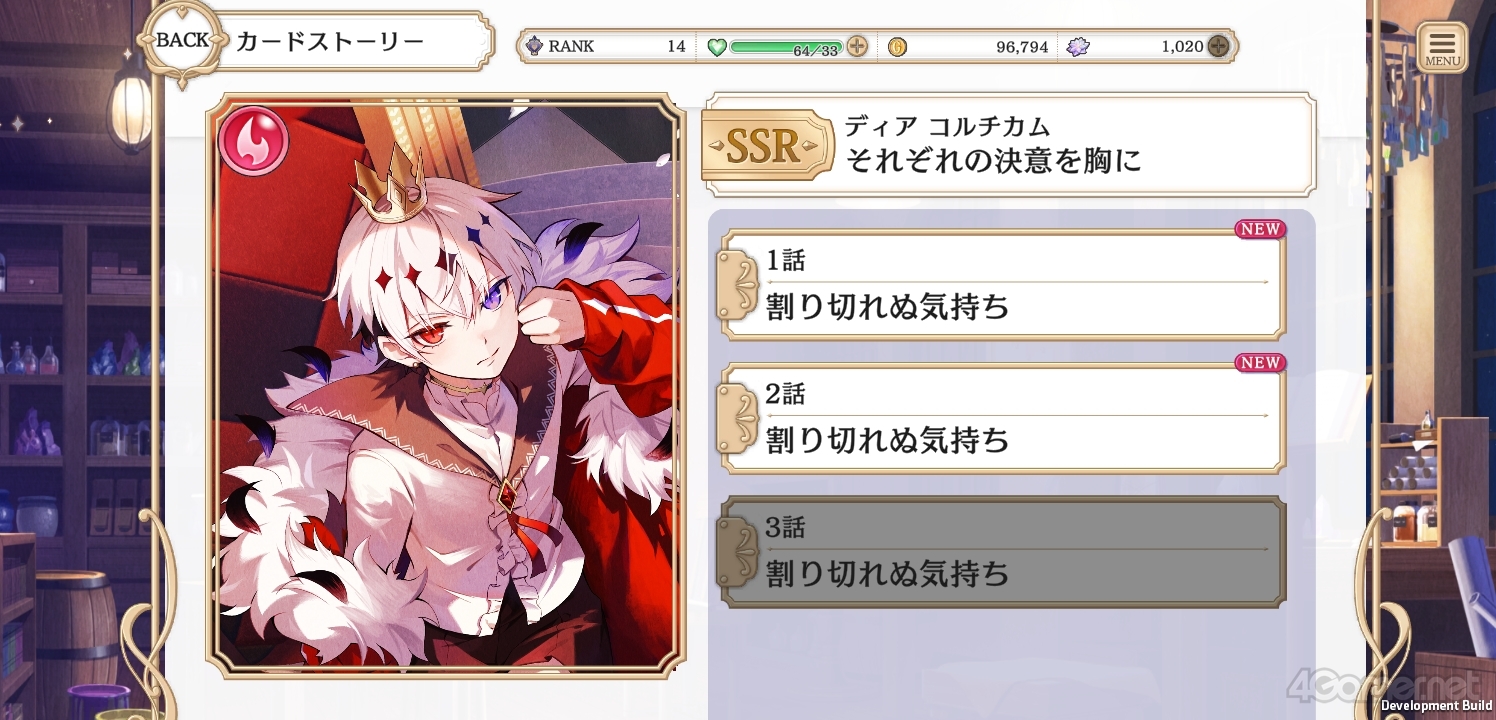View the character card illustration
Image resolution: width=1496 pixels, height=720 pixels.
click(446, 386)
